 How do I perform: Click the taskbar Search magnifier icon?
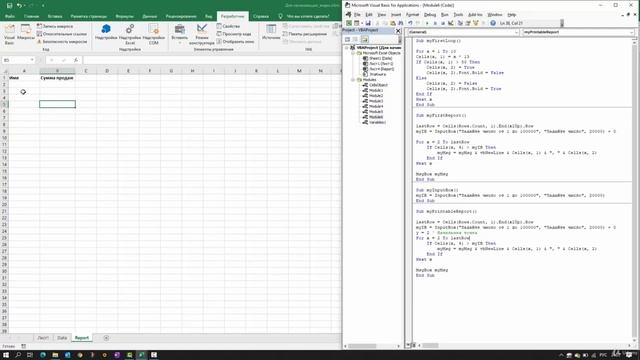point(18,355)
